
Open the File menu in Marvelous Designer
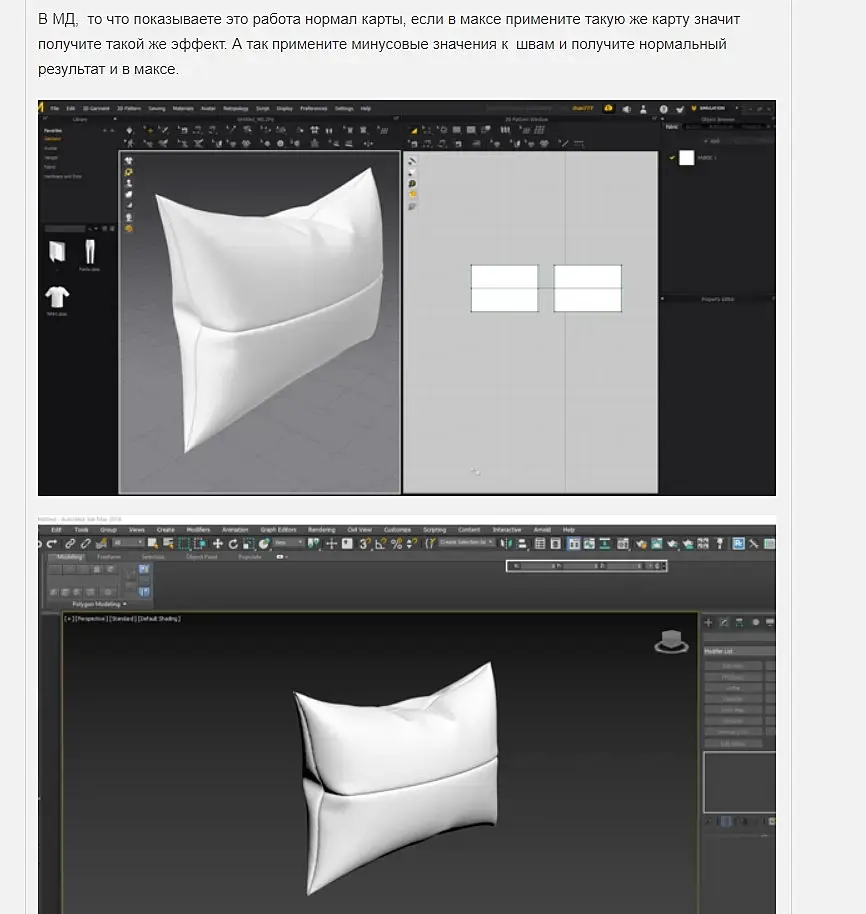click(x=55, y=108)
